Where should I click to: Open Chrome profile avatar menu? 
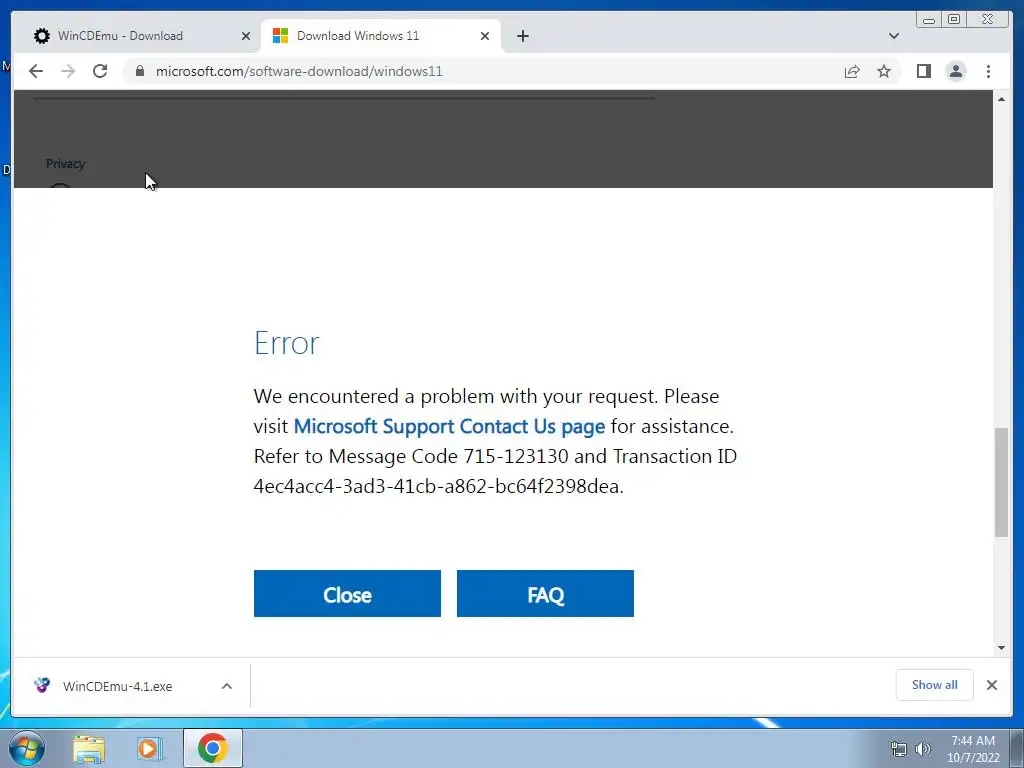pyautogui.click(x=955, y=71)
